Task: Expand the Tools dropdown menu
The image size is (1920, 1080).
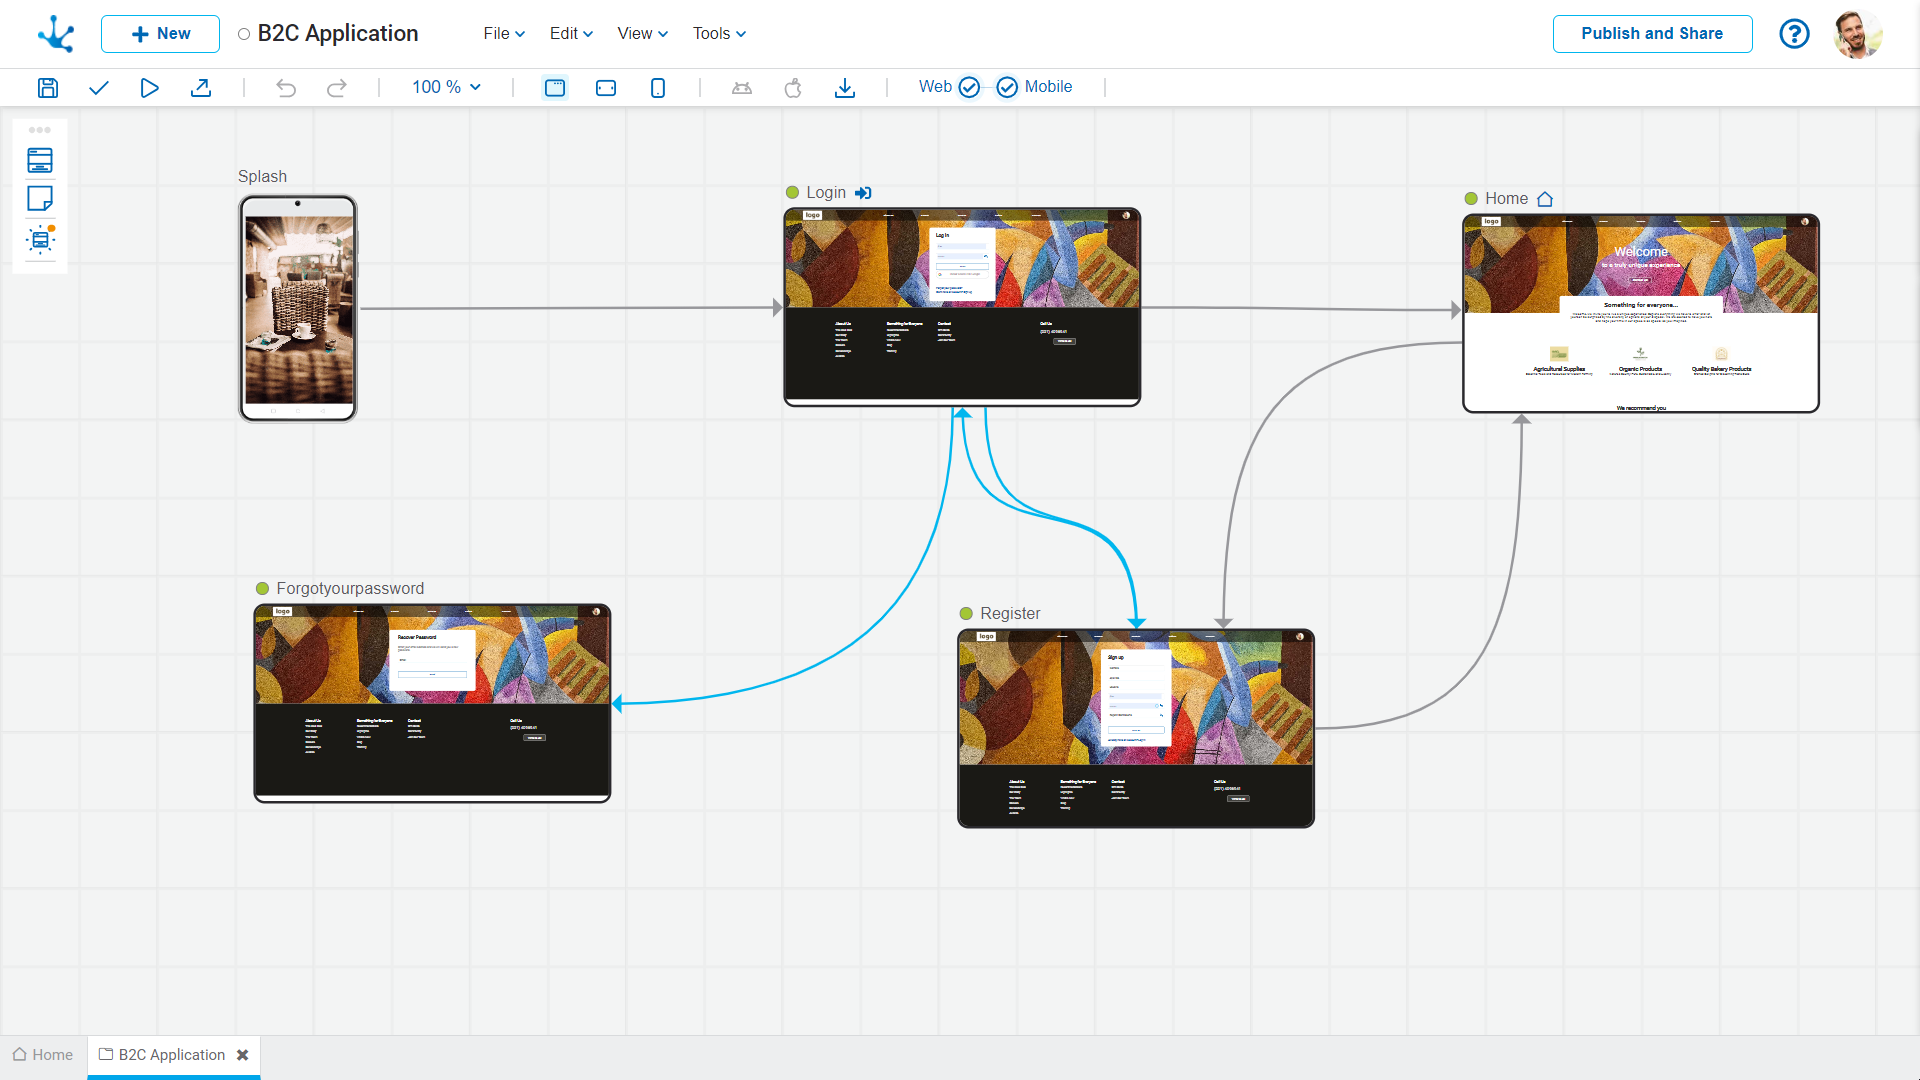Action: point(719,34)
